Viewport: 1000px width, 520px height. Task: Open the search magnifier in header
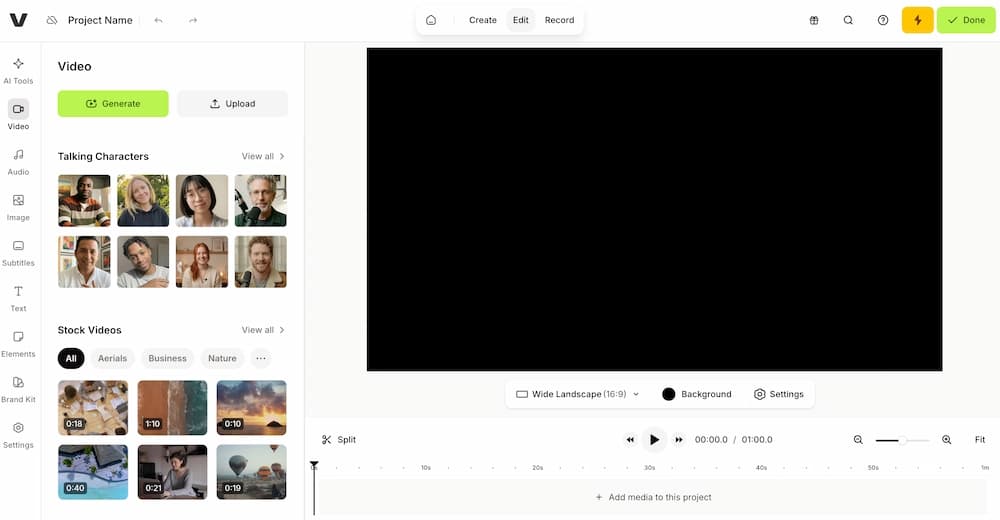[848, 20]
